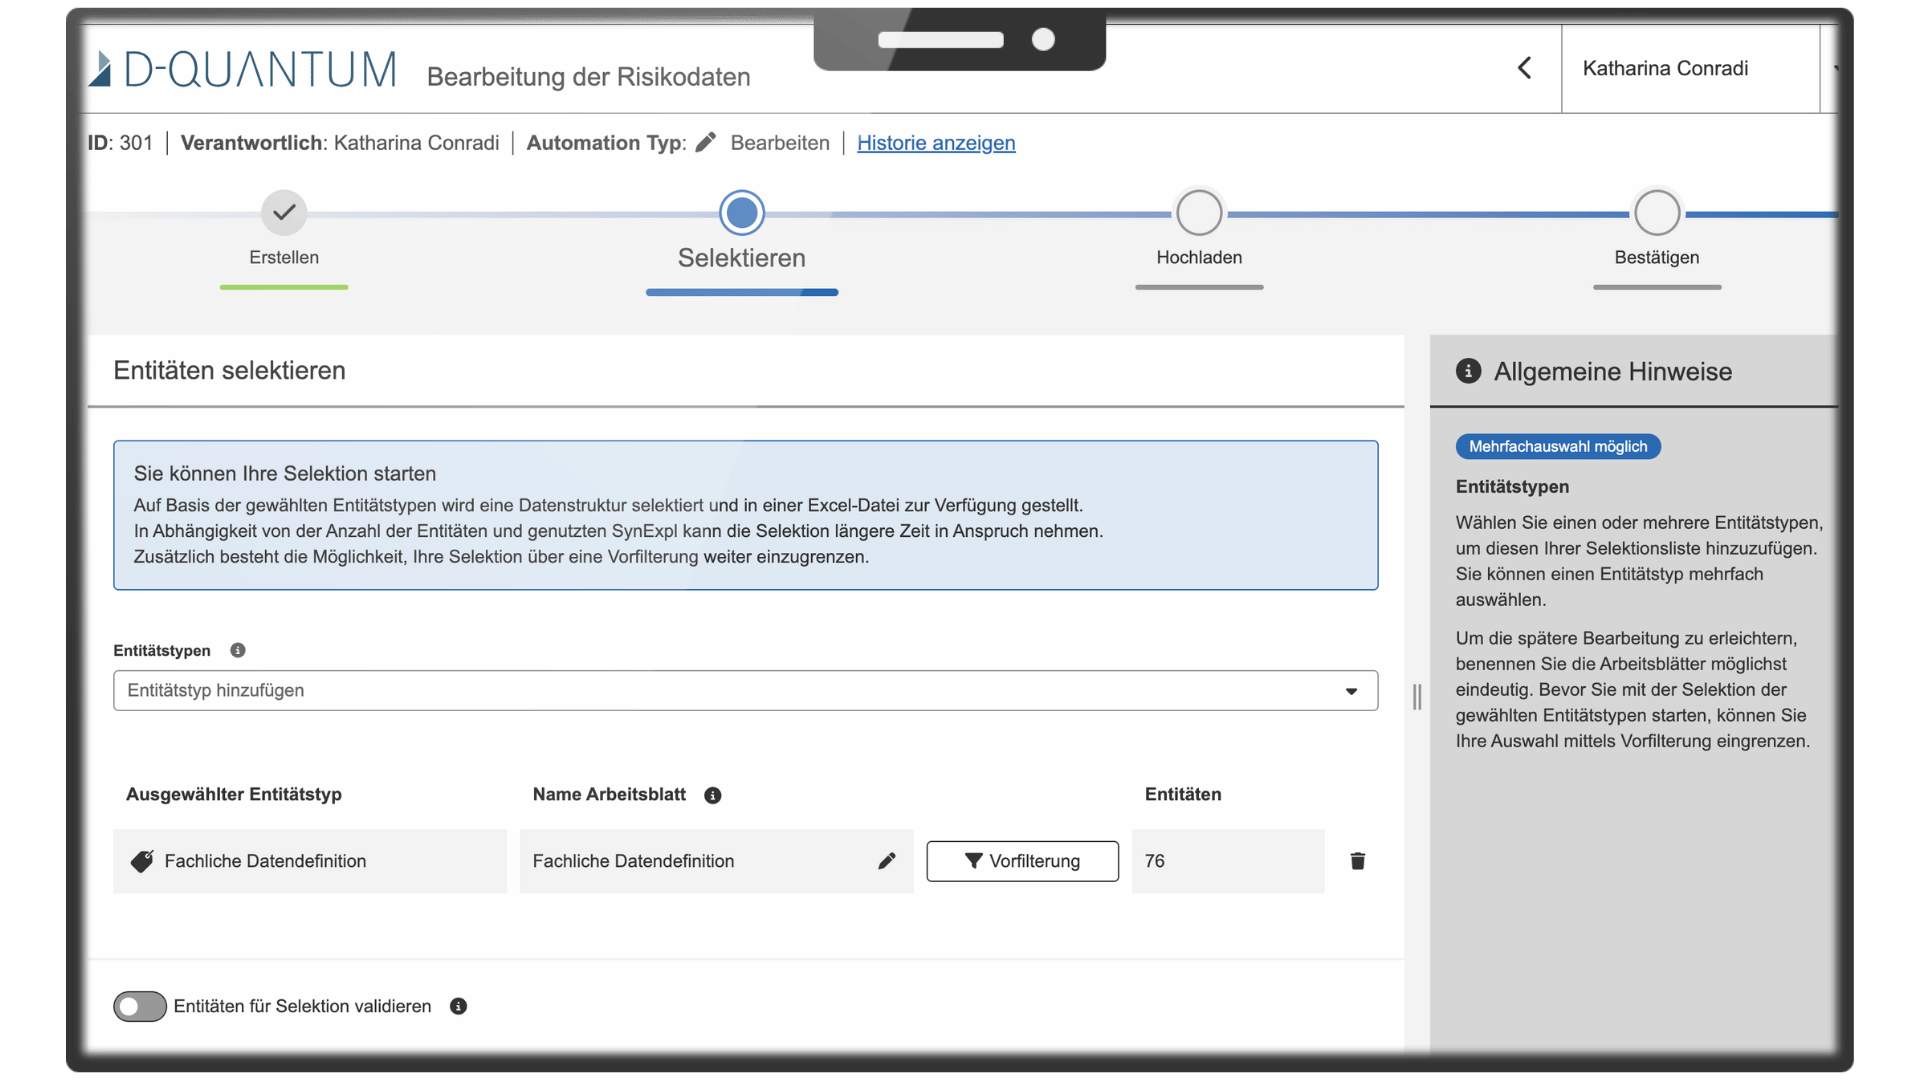
Task: Edit worksheet name with pencil icon
Action: coord(887,861)
